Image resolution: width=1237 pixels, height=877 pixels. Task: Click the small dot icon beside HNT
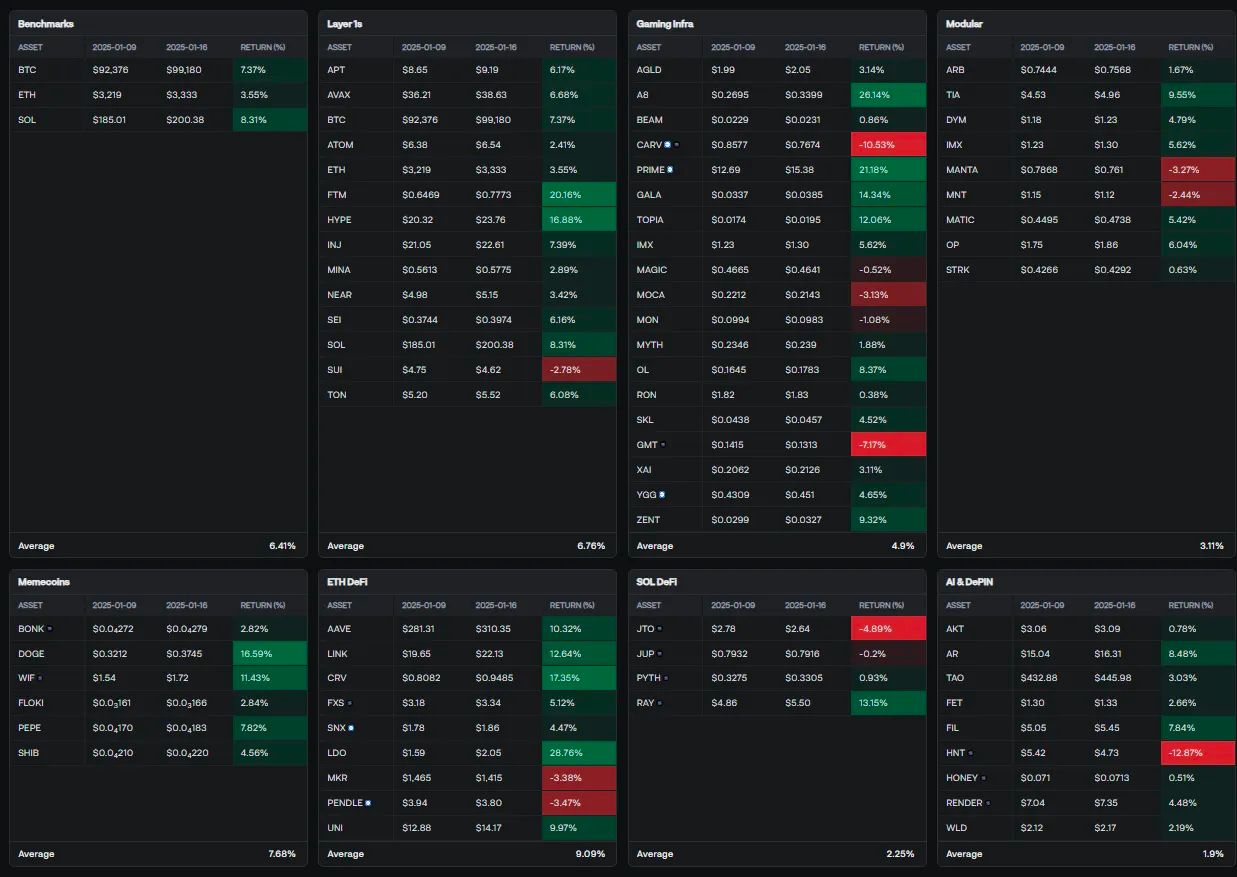point(970,753)
